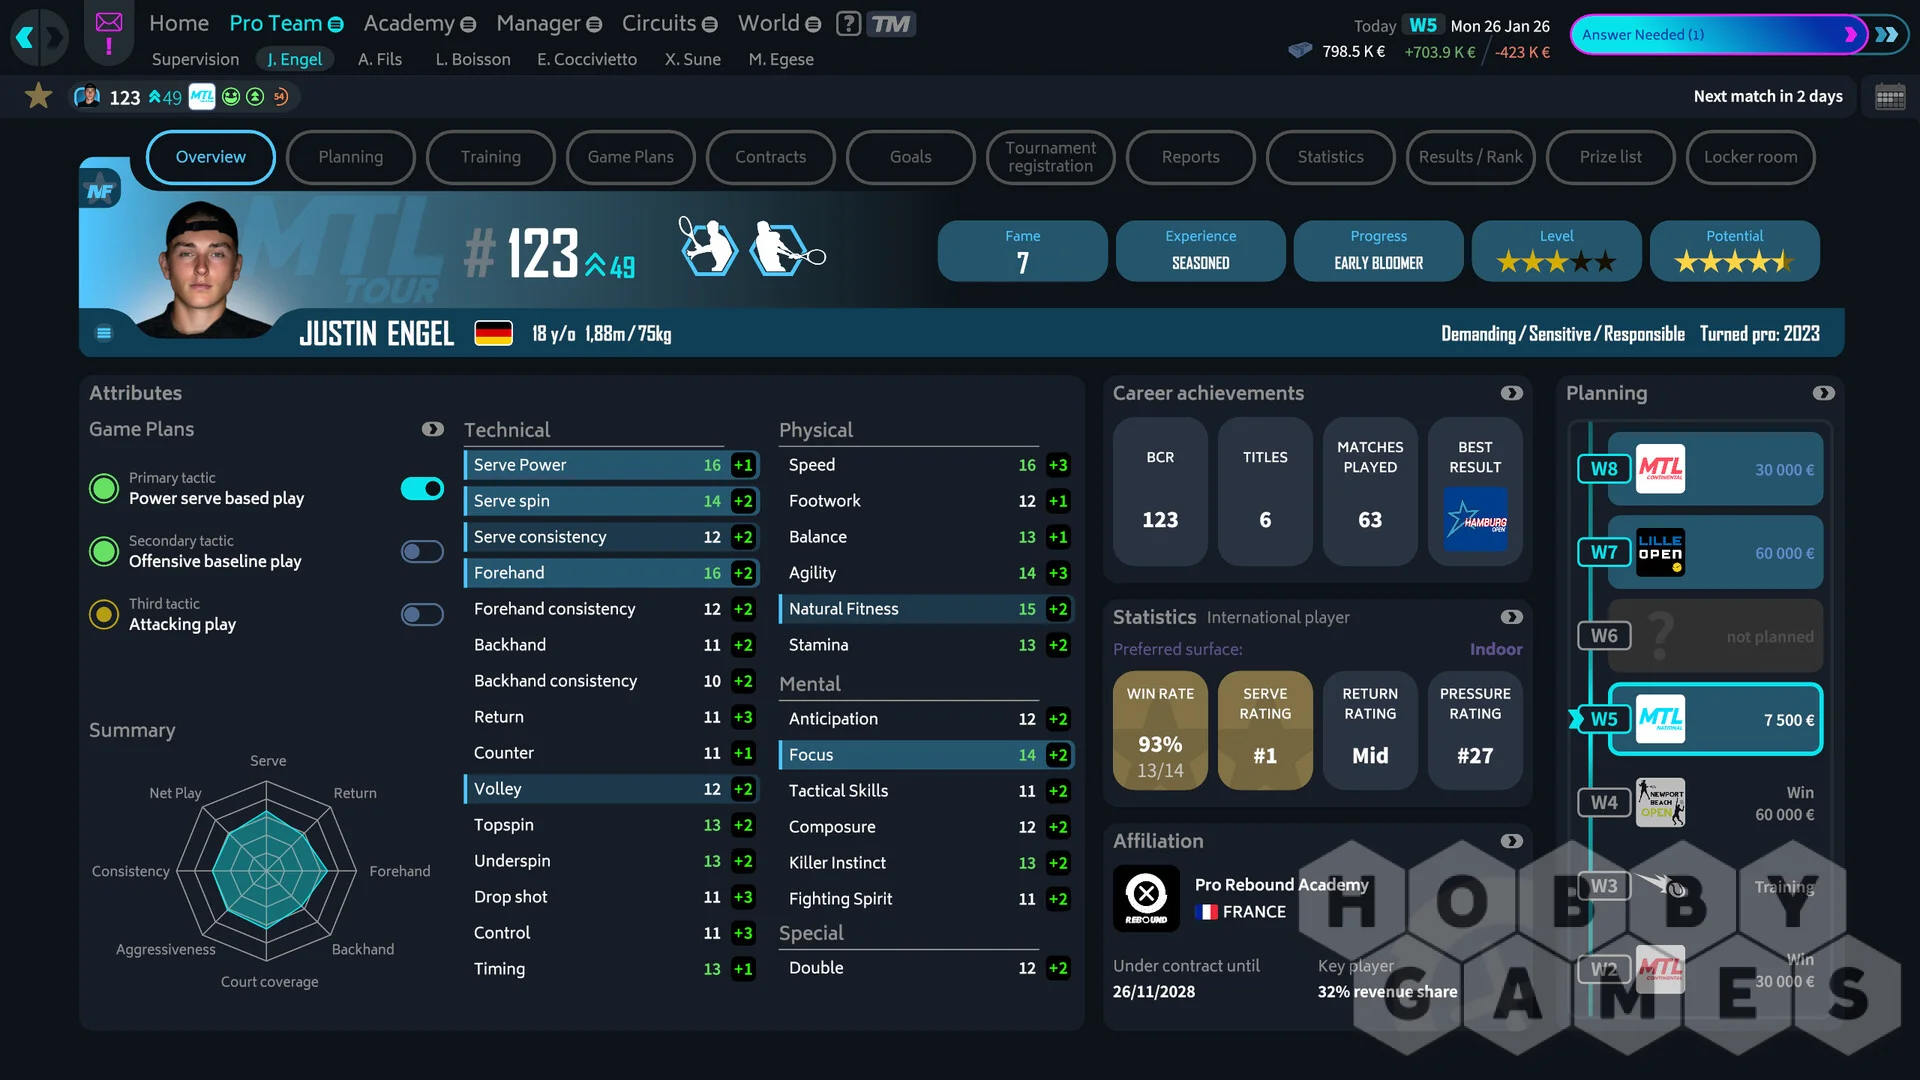Select player A. Fils
1920x1080 pixels.
(x=380, y=59)
